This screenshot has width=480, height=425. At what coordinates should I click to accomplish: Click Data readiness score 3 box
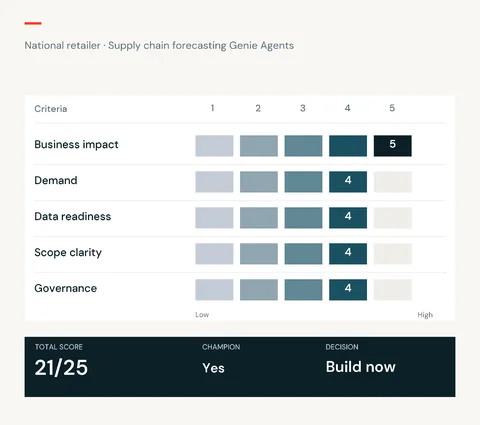pyautogui.click(x=303, y=218)
